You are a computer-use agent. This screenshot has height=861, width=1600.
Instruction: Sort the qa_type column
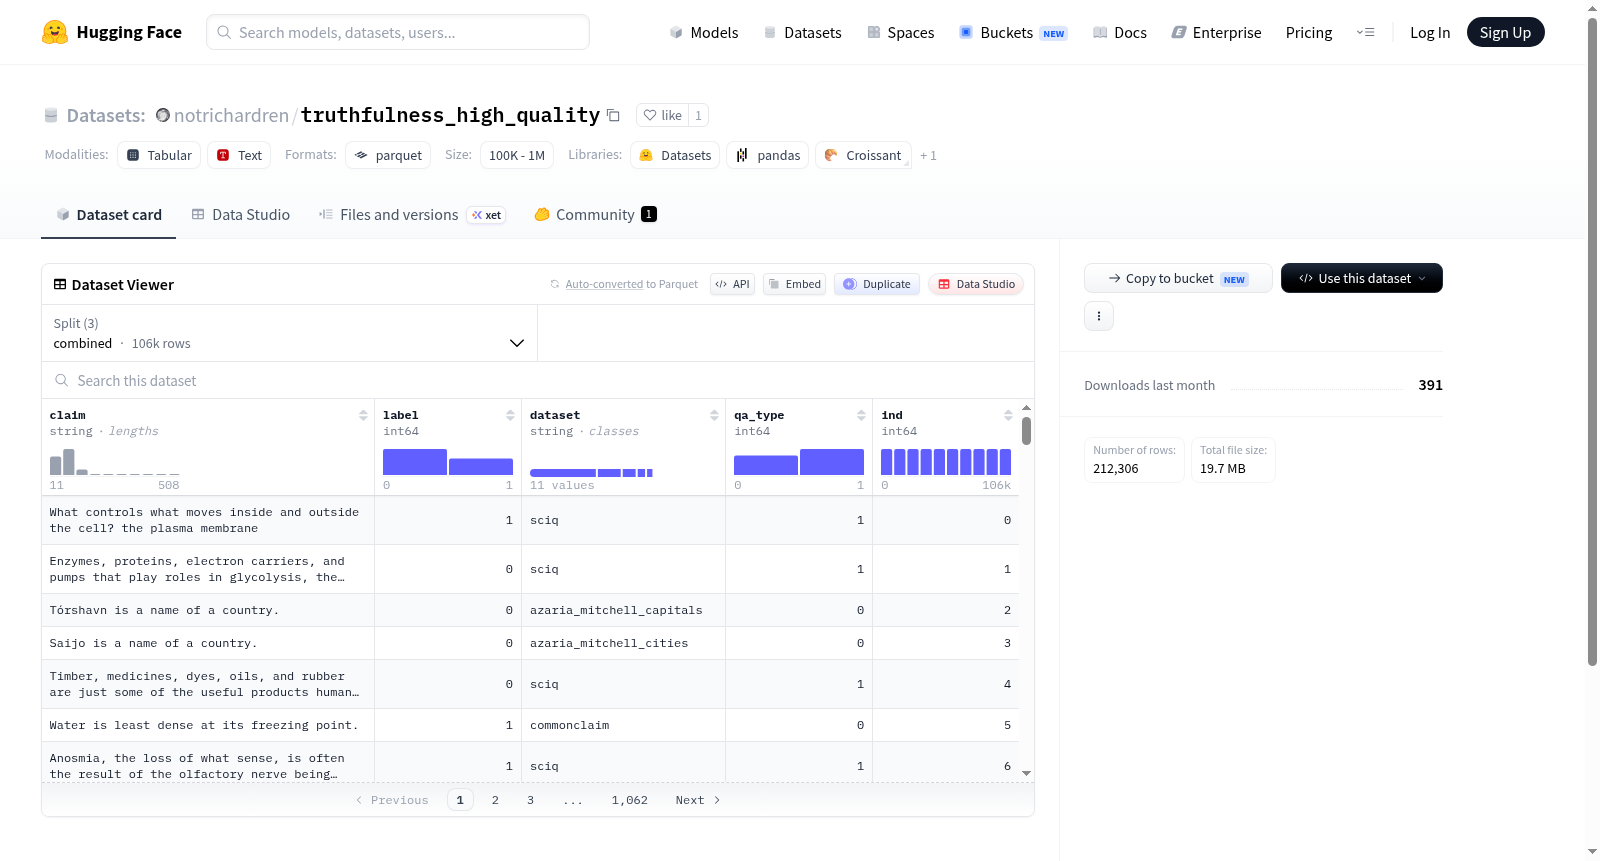(x=861, y=415)
